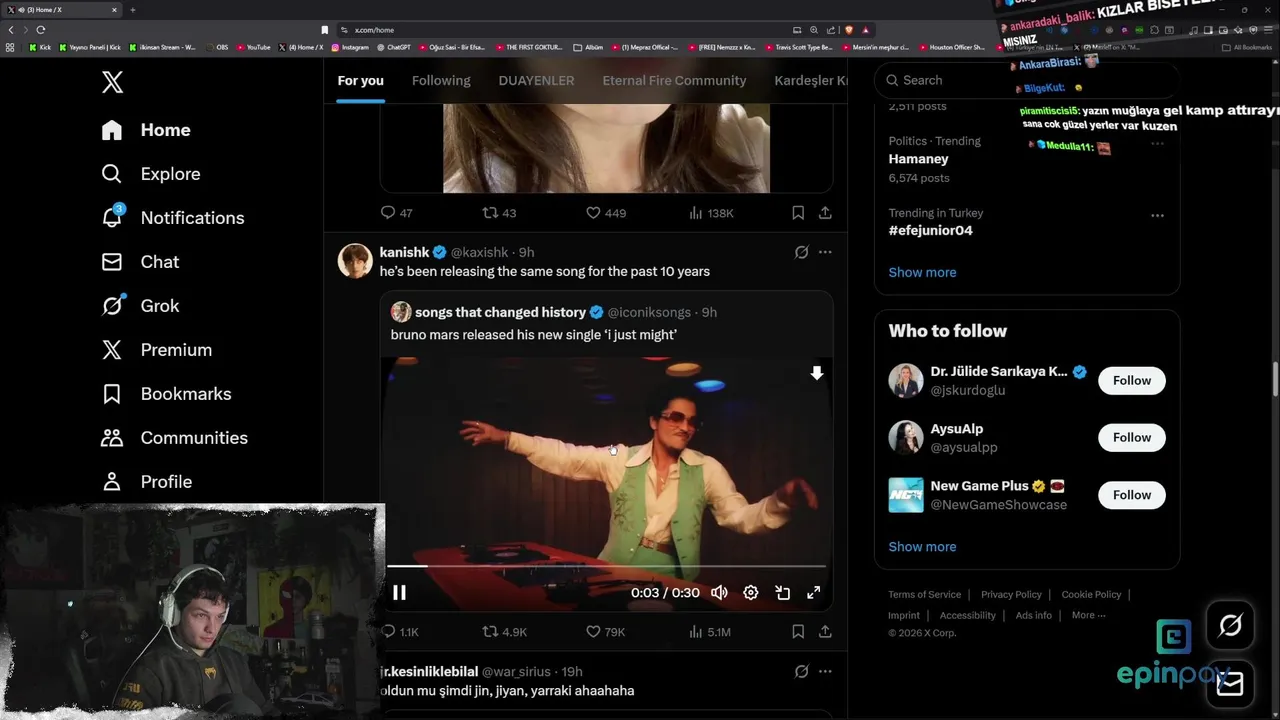Image resolution: width=1280 pixels, height=720 pixels.
Task: Show more trends
Action: point(922,272)
